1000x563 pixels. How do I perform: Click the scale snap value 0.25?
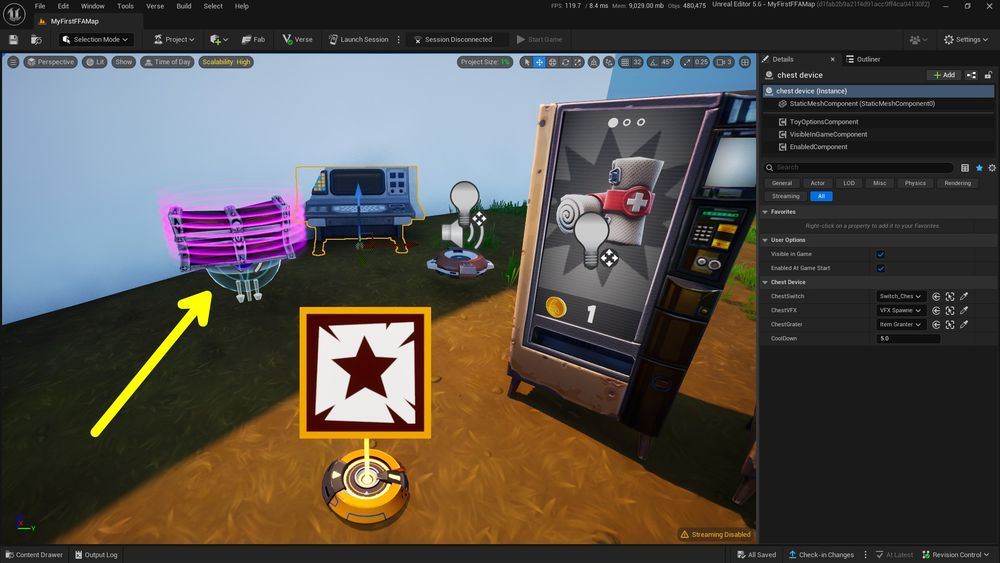[701, 62]
